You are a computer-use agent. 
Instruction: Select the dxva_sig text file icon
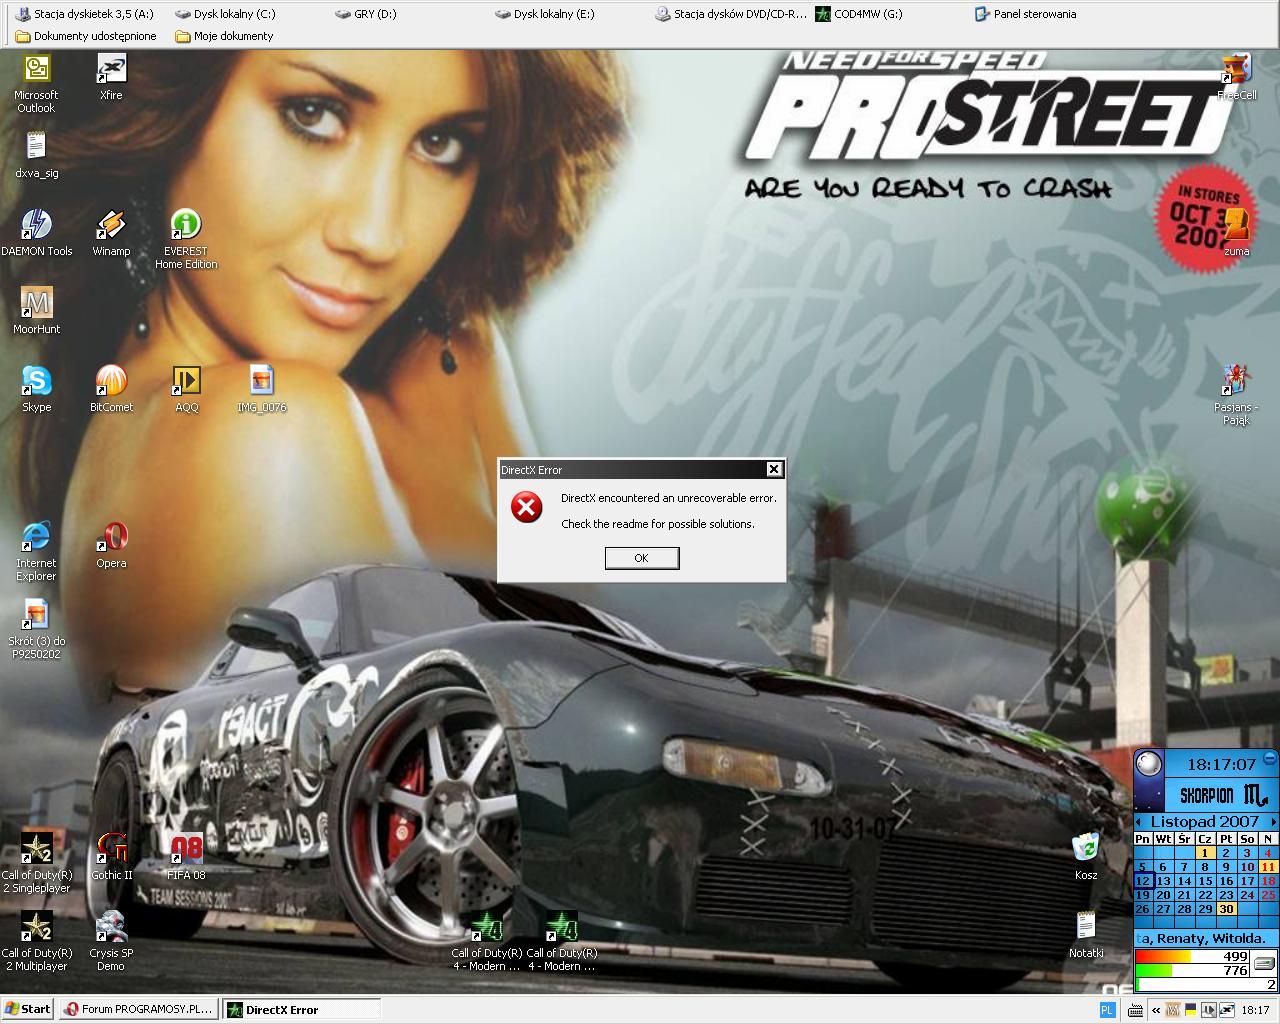coord(36,156)
